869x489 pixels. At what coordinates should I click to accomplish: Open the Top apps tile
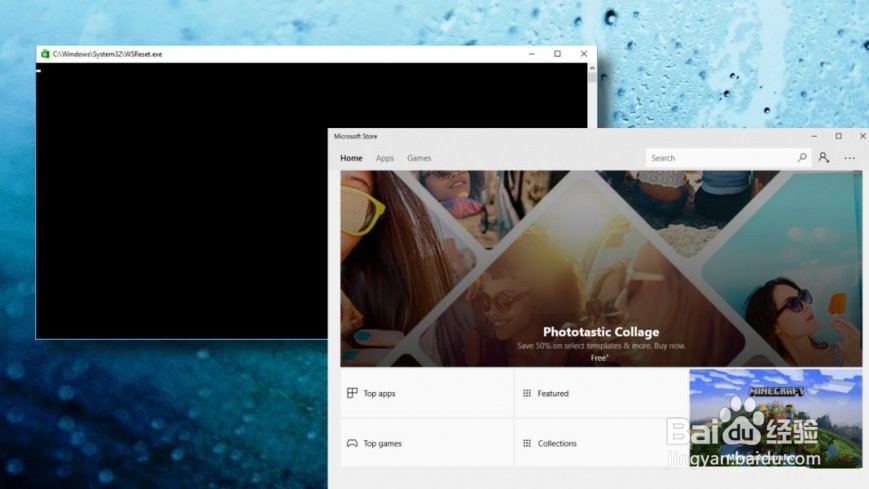click(x=427, y=393)
